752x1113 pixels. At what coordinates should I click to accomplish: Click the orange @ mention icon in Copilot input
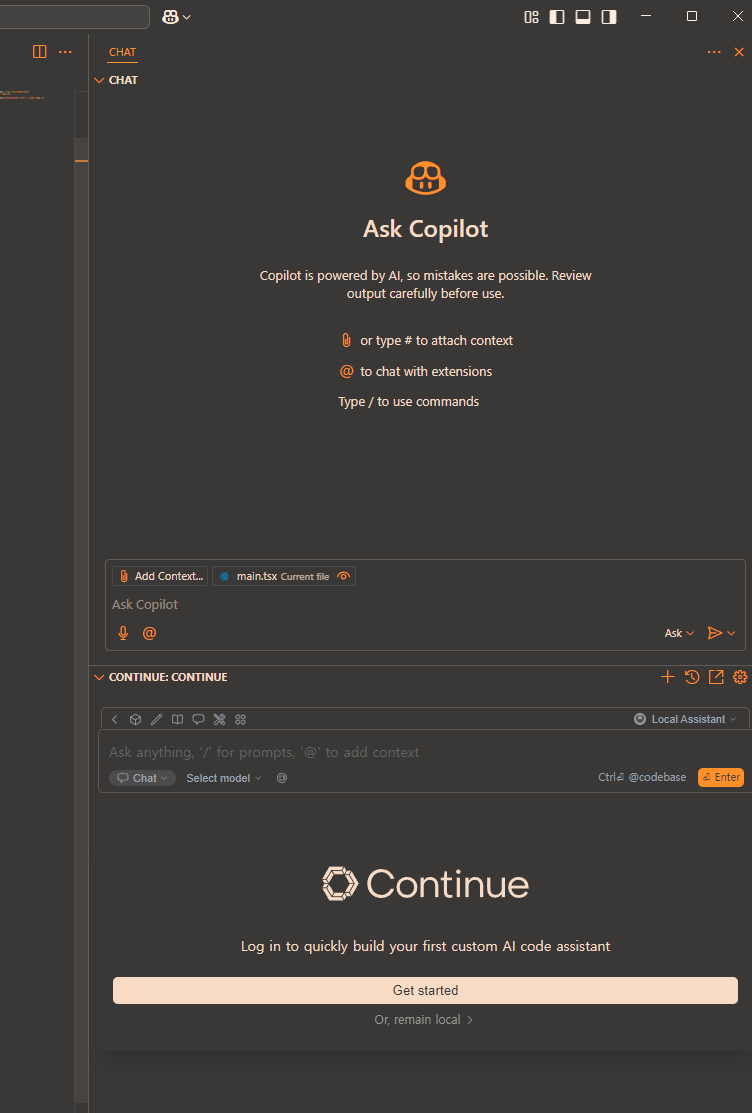149,633
